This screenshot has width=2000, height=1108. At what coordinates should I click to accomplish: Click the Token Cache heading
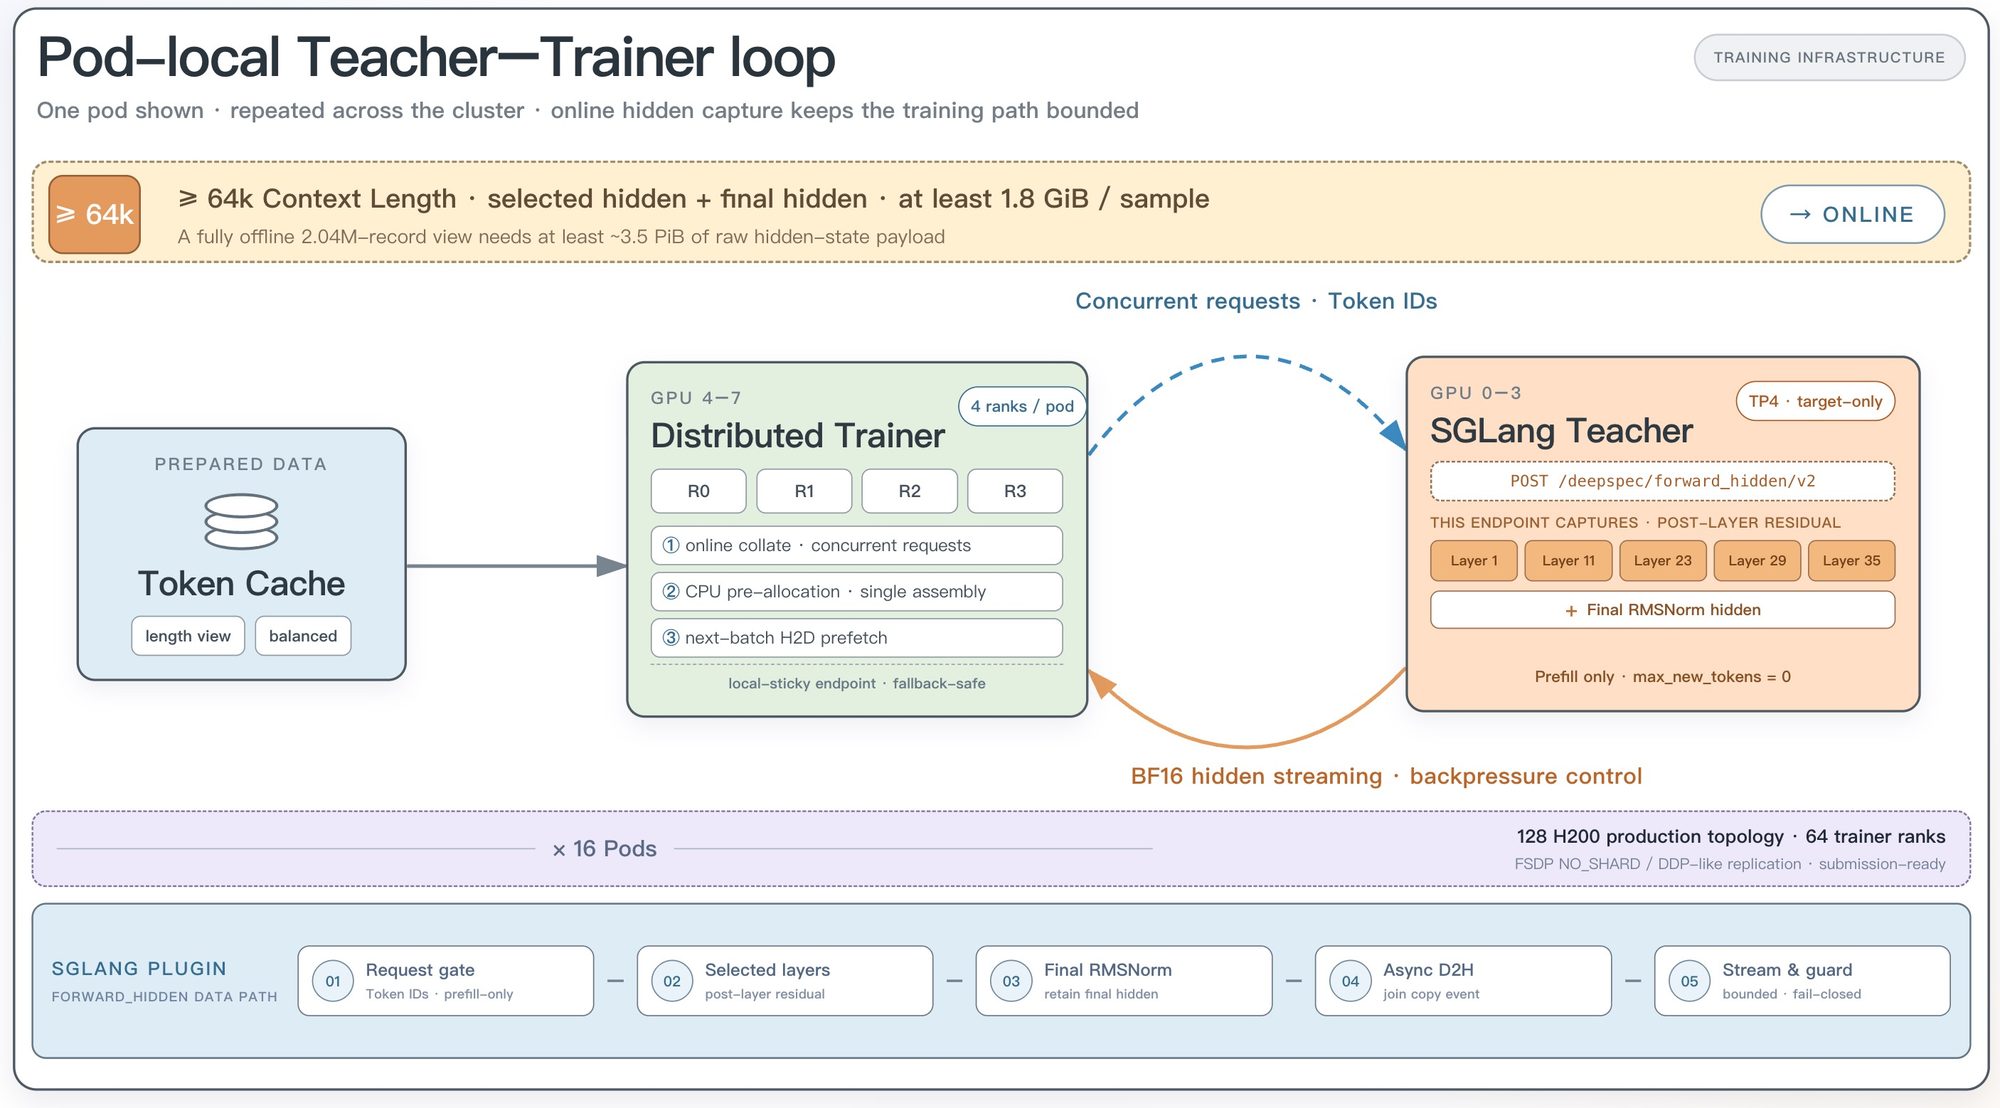241,583
